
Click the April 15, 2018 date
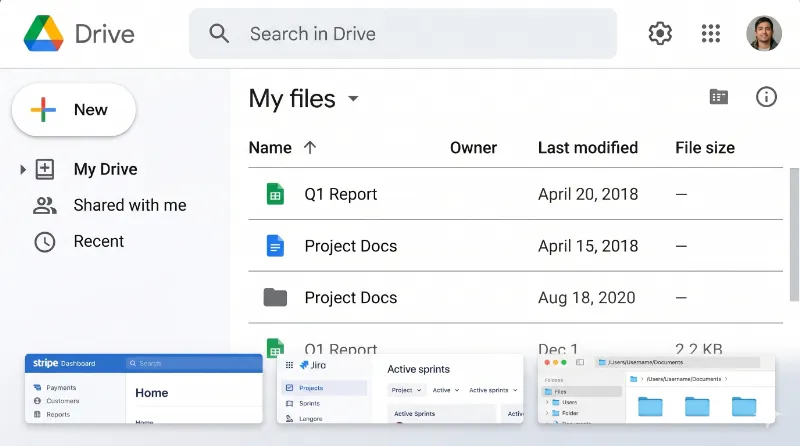[x=588, y=246]
